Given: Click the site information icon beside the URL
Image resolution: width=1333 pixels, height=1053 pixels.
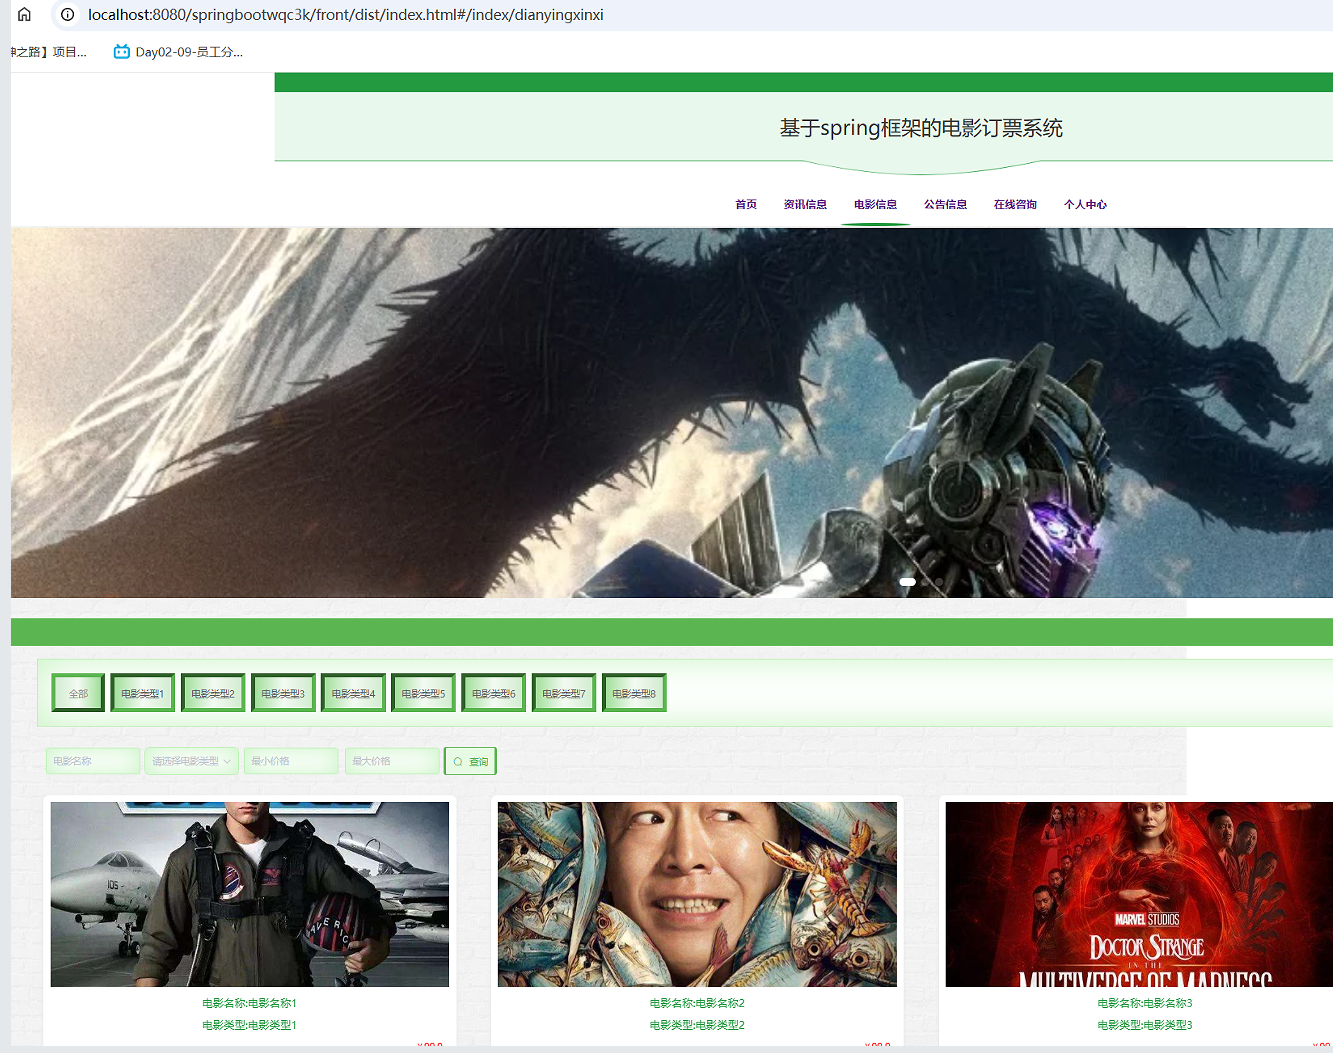Looking at the screenshot, I should [67, 15].
